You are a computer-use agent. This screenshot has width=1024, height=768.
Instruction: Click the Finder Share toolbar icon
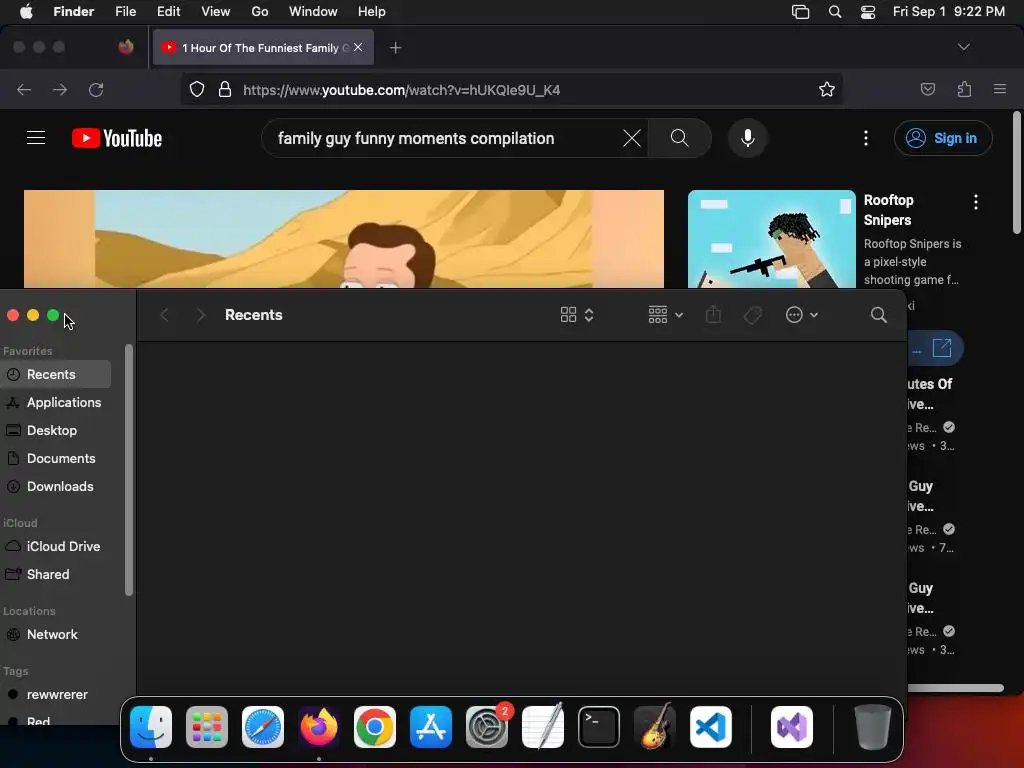pyautogui.click(x=713, y=315)
